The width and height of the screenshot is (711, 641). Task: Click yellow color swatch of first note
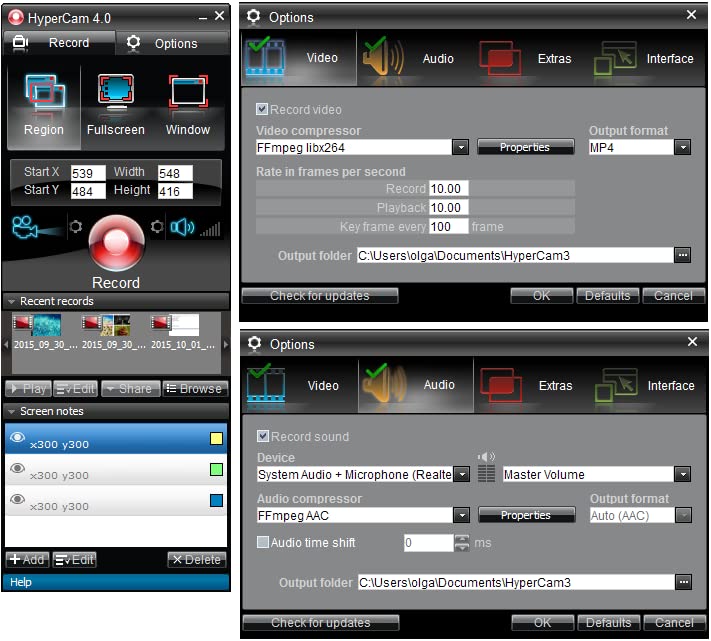216,438
